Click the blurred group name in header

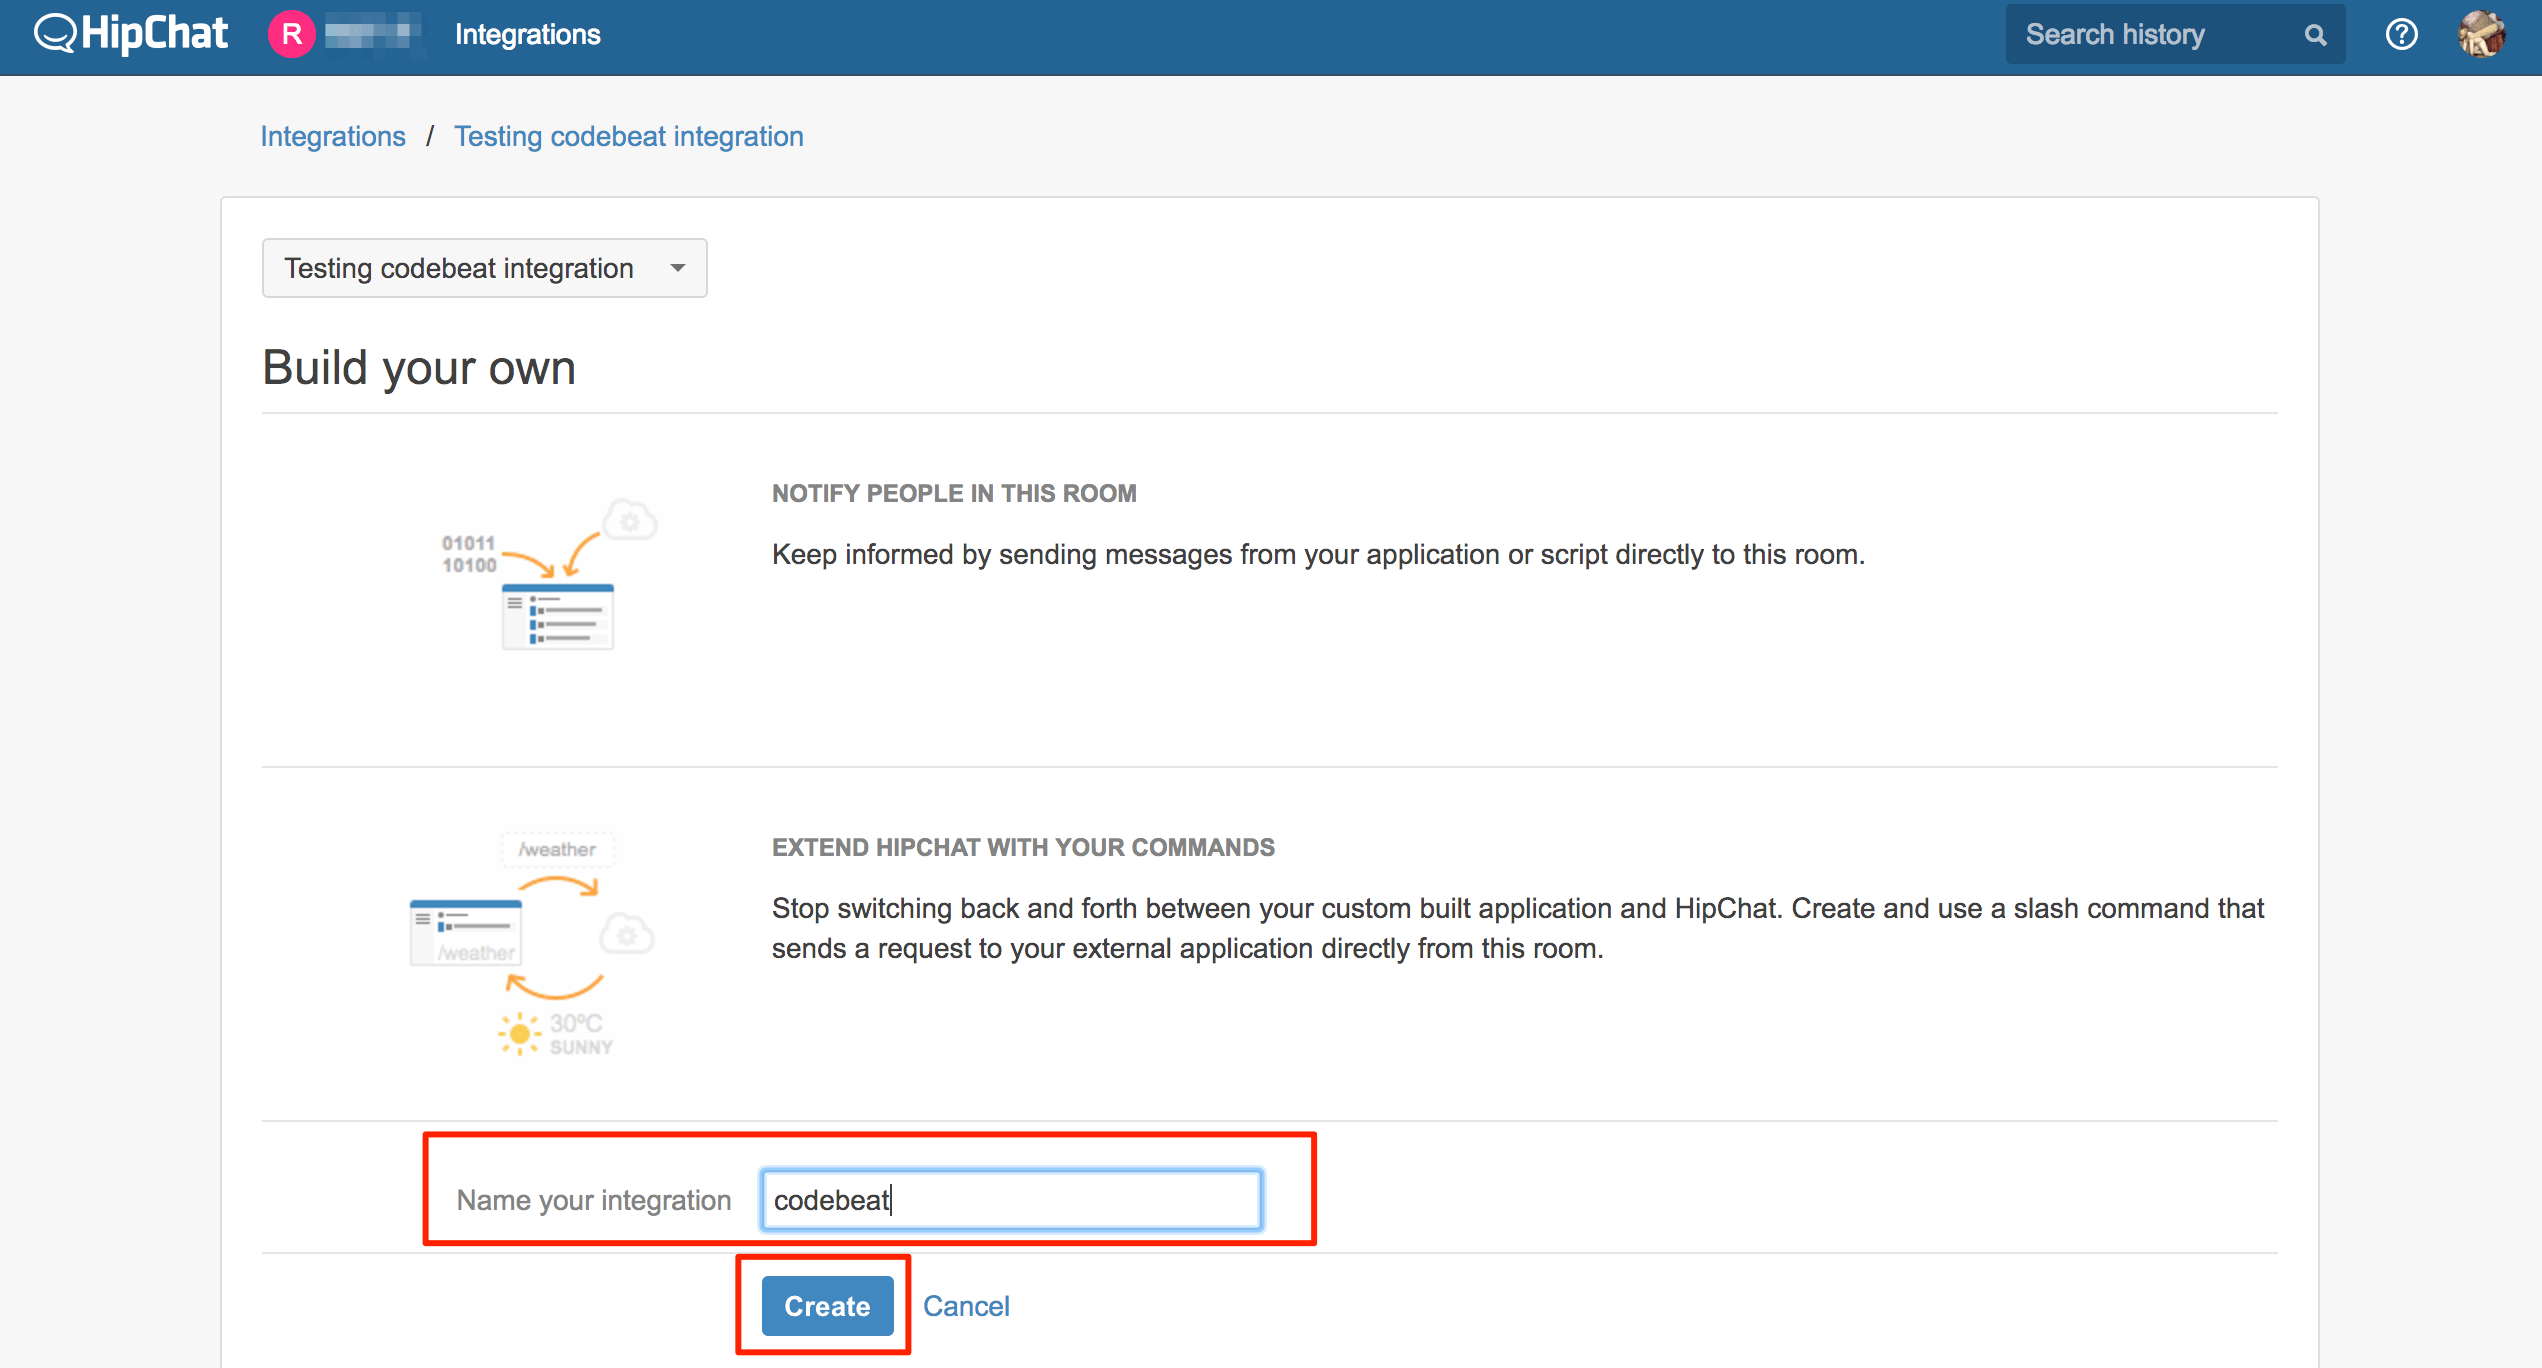pos(371,35)
